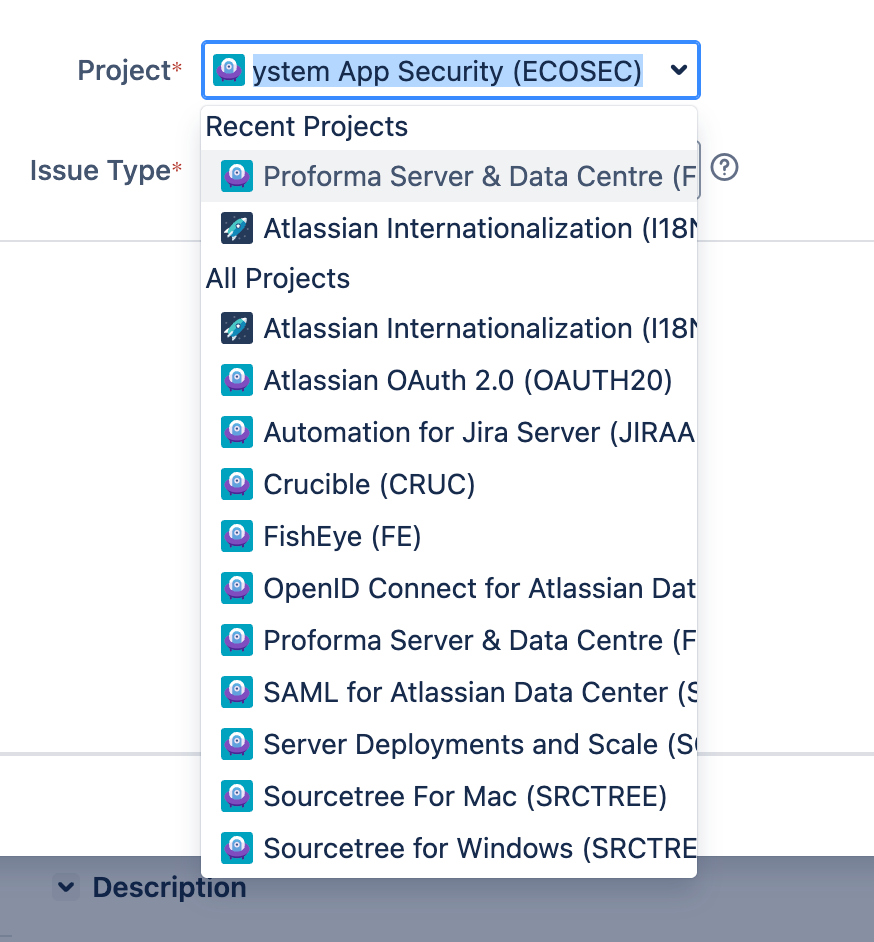Select Sourcetree For Mac (SRCTREE) project
This screenshot has width=874, height=942.
tap(449, 796)
